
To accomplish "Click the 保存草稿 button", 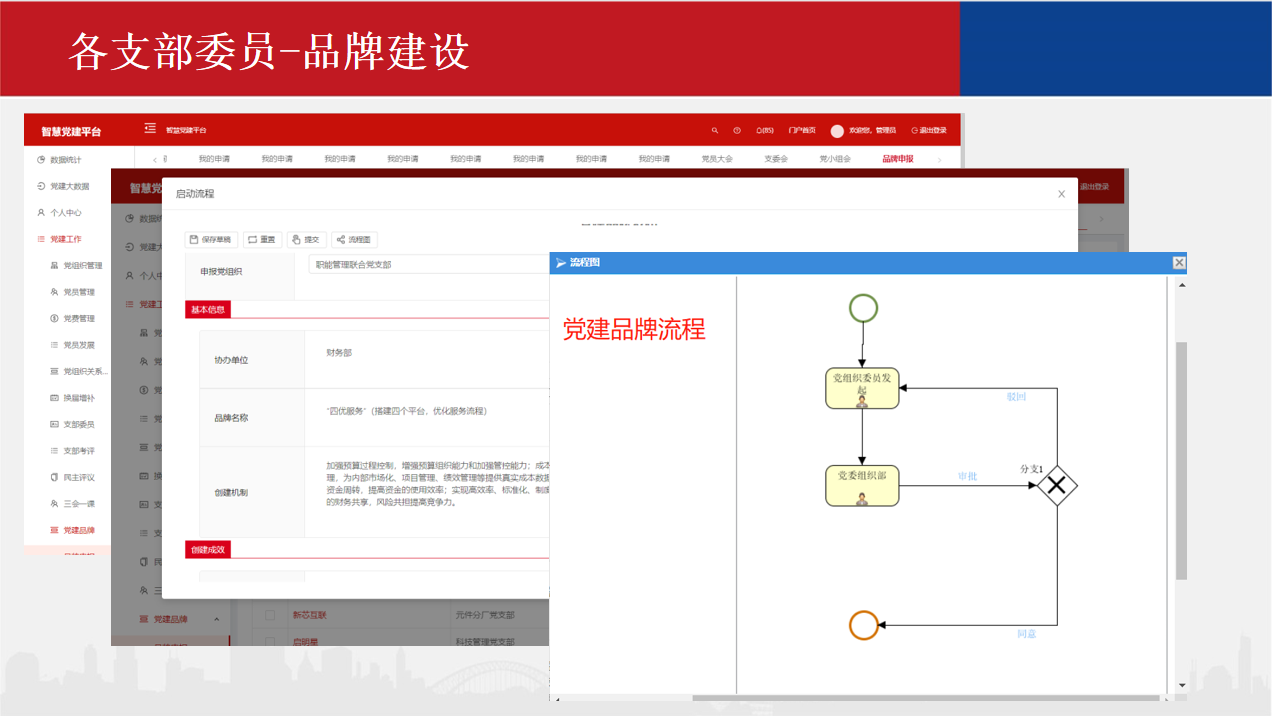I will [210, 239].
